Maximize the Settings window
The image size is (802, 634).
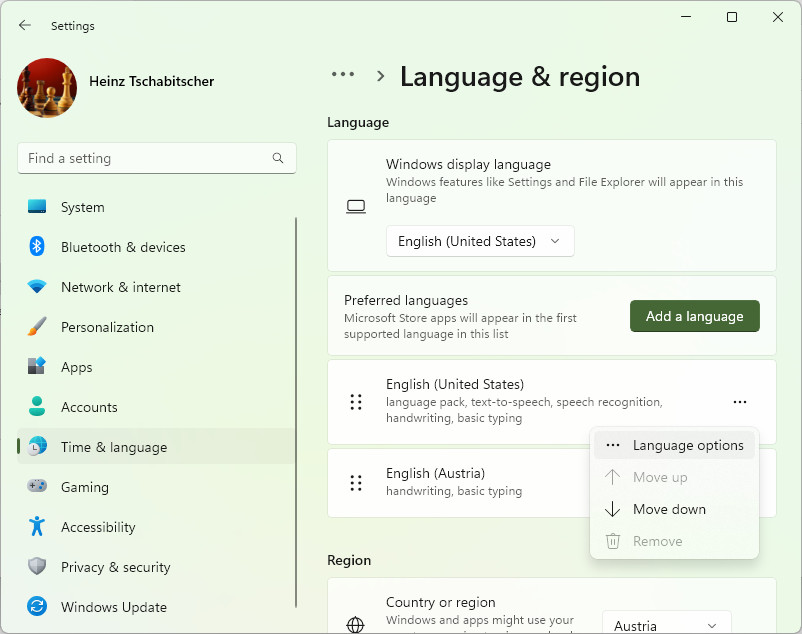tap(732, 17)
